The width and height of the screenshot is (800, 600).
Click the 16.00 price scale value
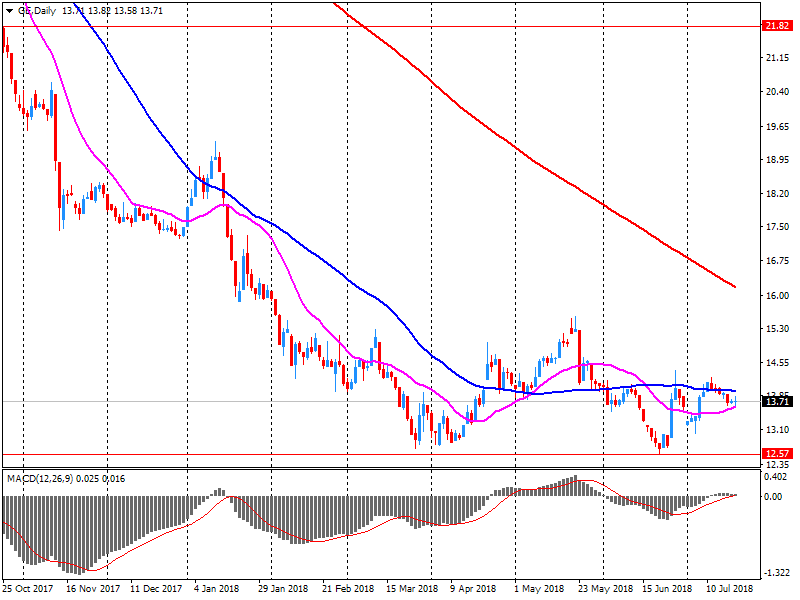778,295
